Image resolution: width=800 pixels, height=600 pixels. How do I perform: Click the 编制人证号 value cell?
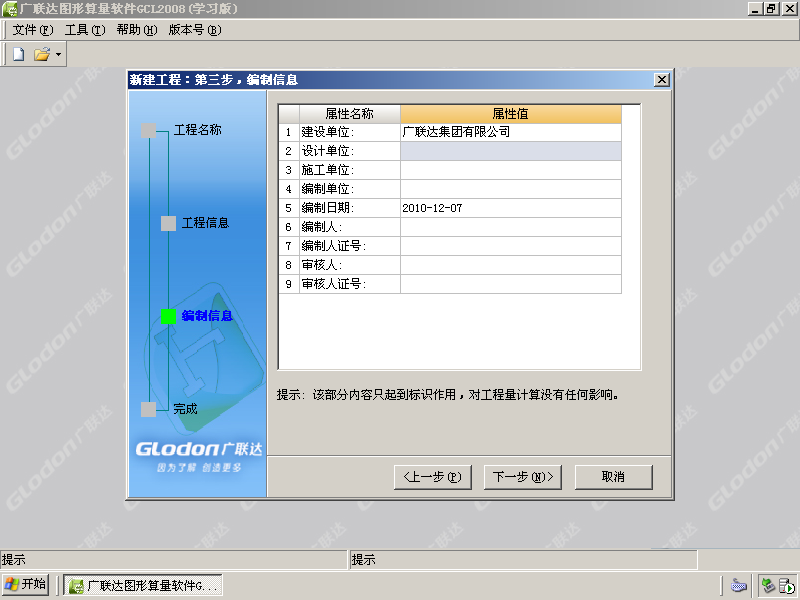511,246
